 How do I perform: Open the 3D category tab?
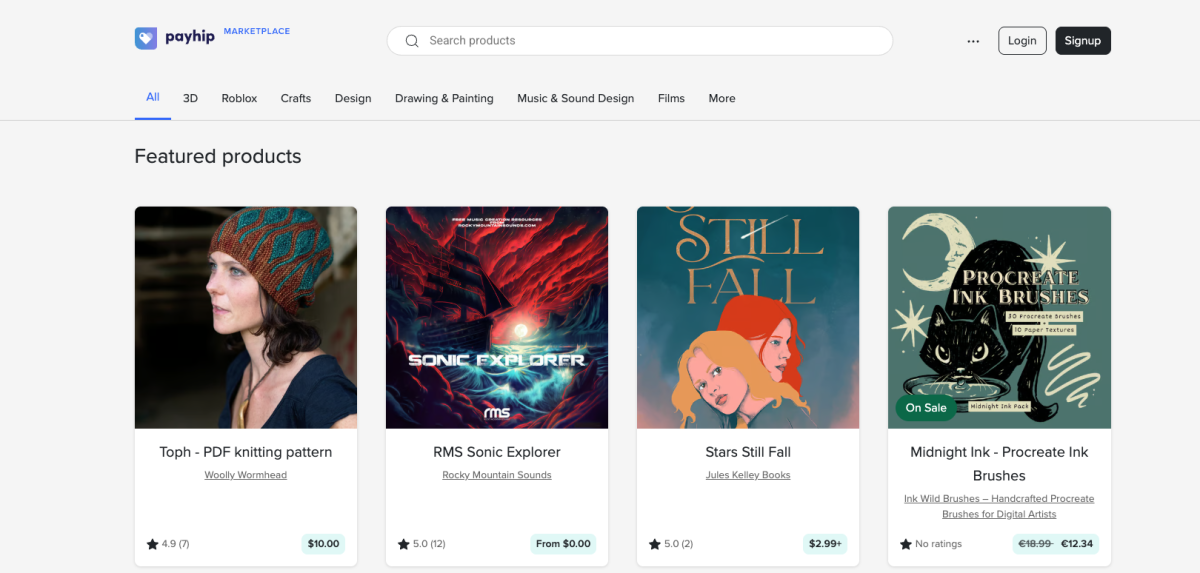pyautogui.click(x=190, y=98)
